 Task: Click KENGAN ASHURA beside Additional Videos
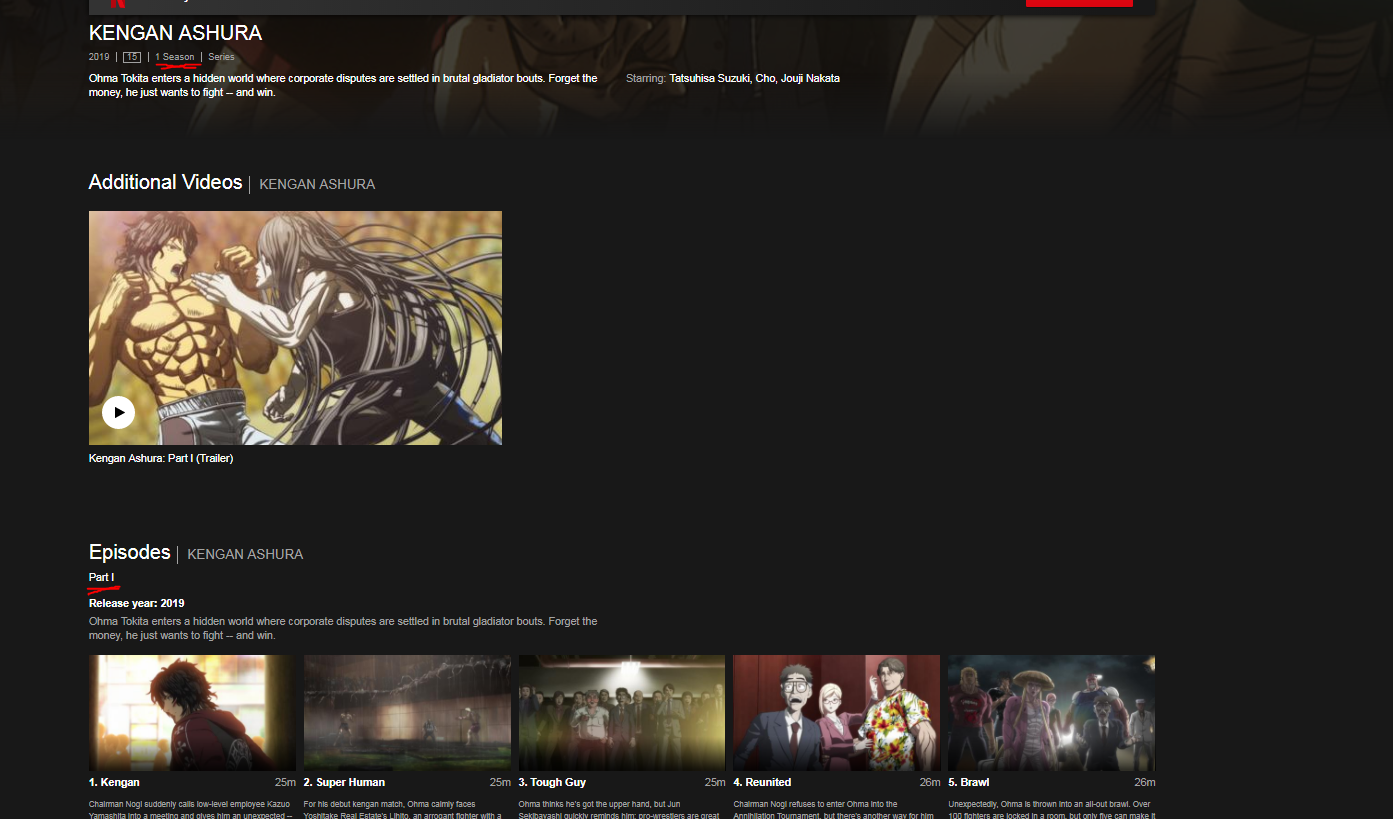[317, 184]
